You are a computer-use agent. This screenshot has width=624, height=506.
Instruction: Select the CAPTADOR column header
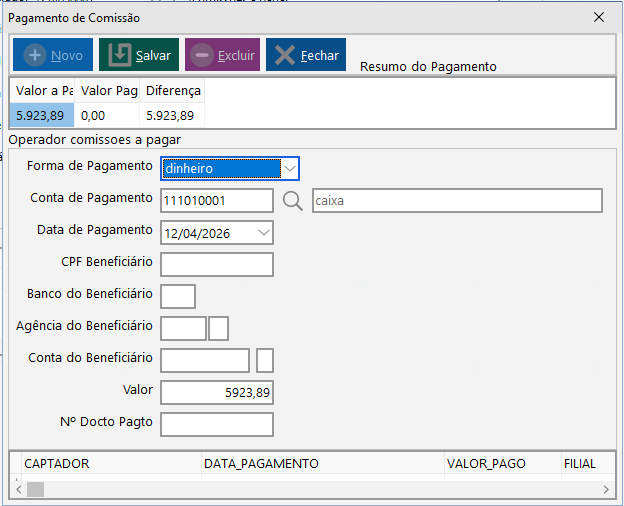coord(110,464)
